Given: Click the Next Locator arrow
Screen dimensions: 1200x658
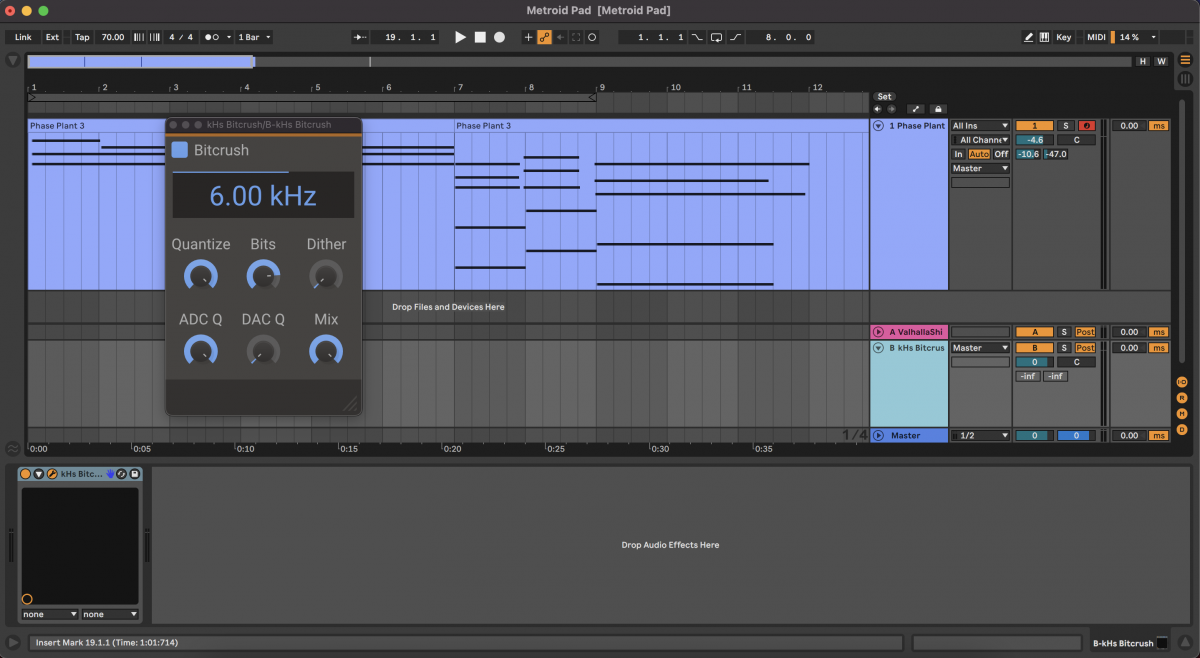Looking at the screenshot, I should pyautogui.click(x=891, y=109).
